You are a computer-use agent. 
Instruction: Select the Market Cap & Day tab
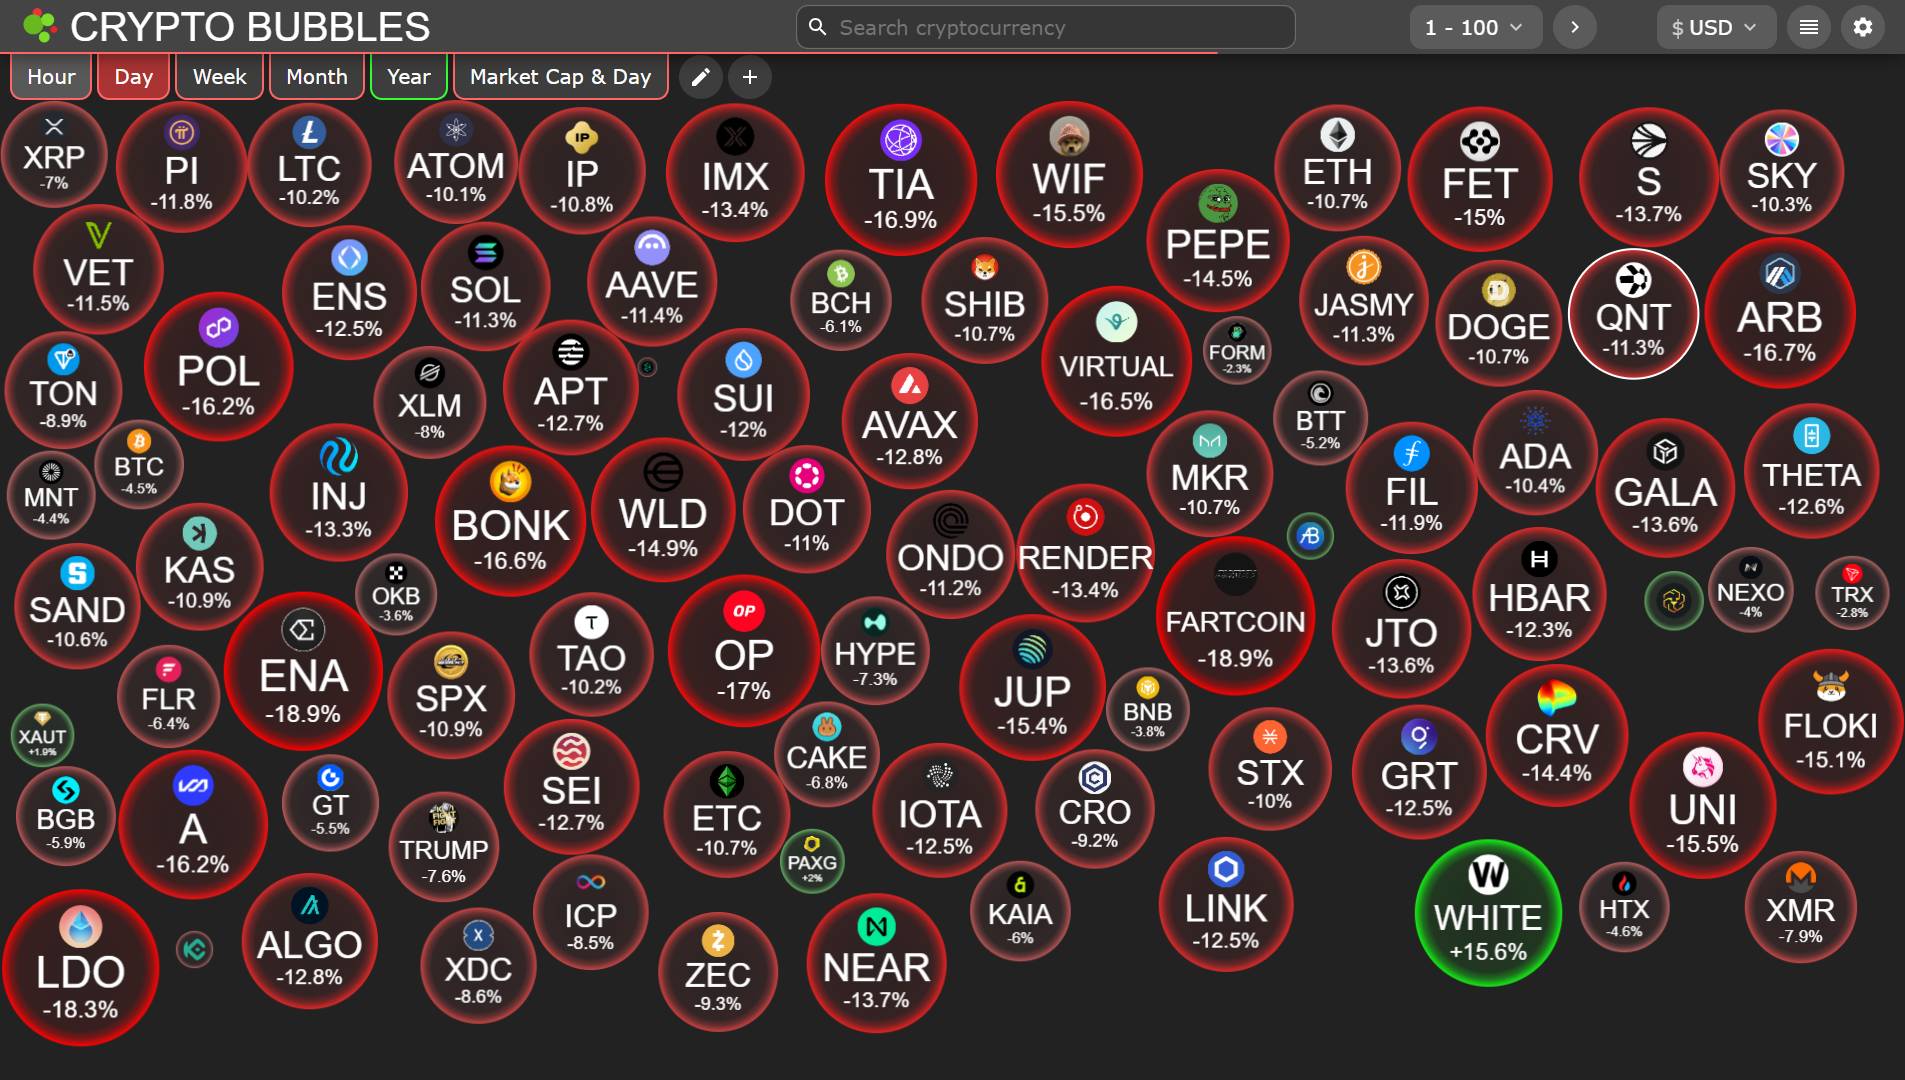[561, 77]
